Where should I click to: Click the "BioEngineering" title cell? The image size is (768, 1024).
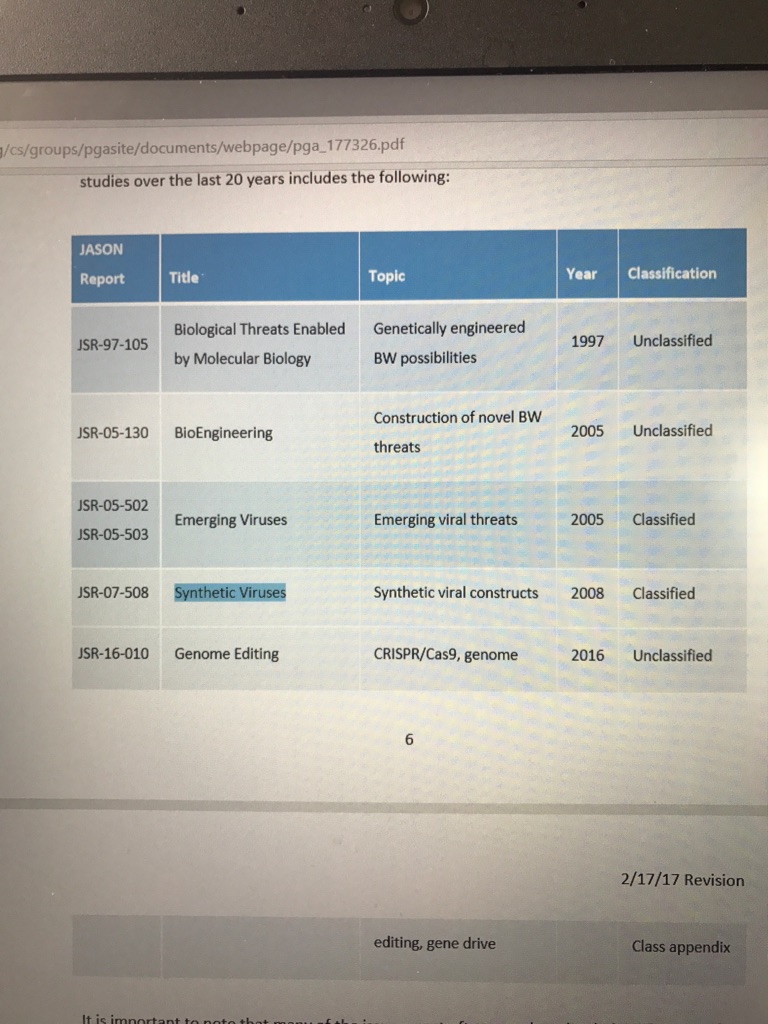223,433
